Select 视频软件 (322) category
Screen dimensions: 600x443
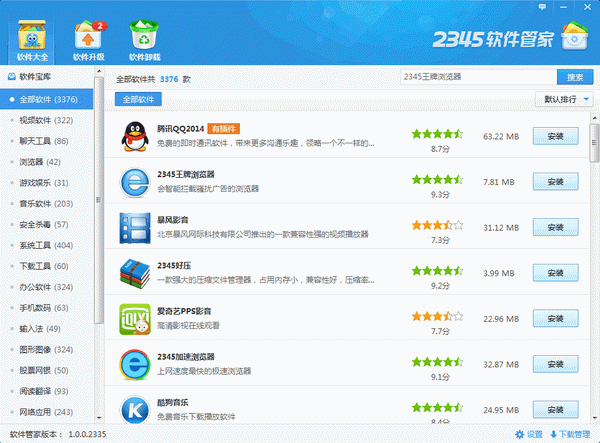coord(46,120)
